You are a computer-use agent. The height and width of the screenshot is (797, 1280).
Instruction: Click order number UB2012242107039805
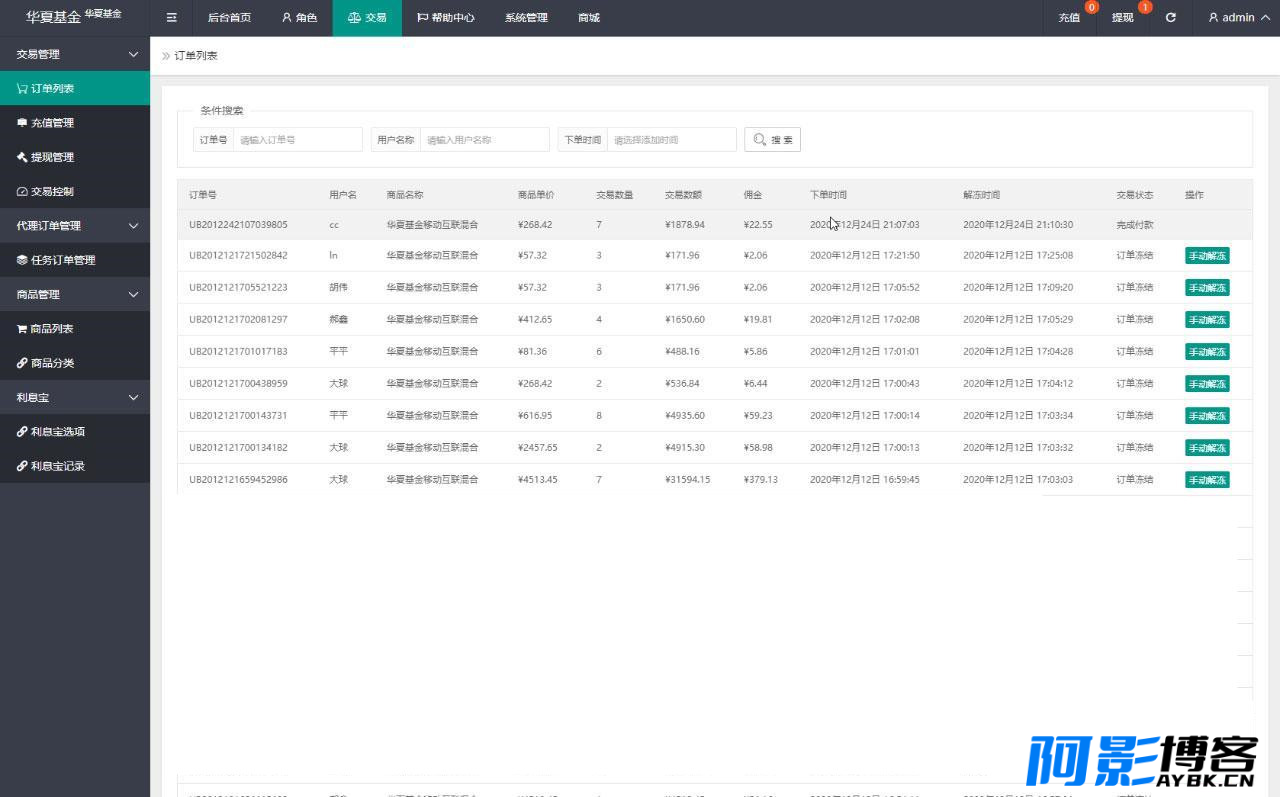238,225
